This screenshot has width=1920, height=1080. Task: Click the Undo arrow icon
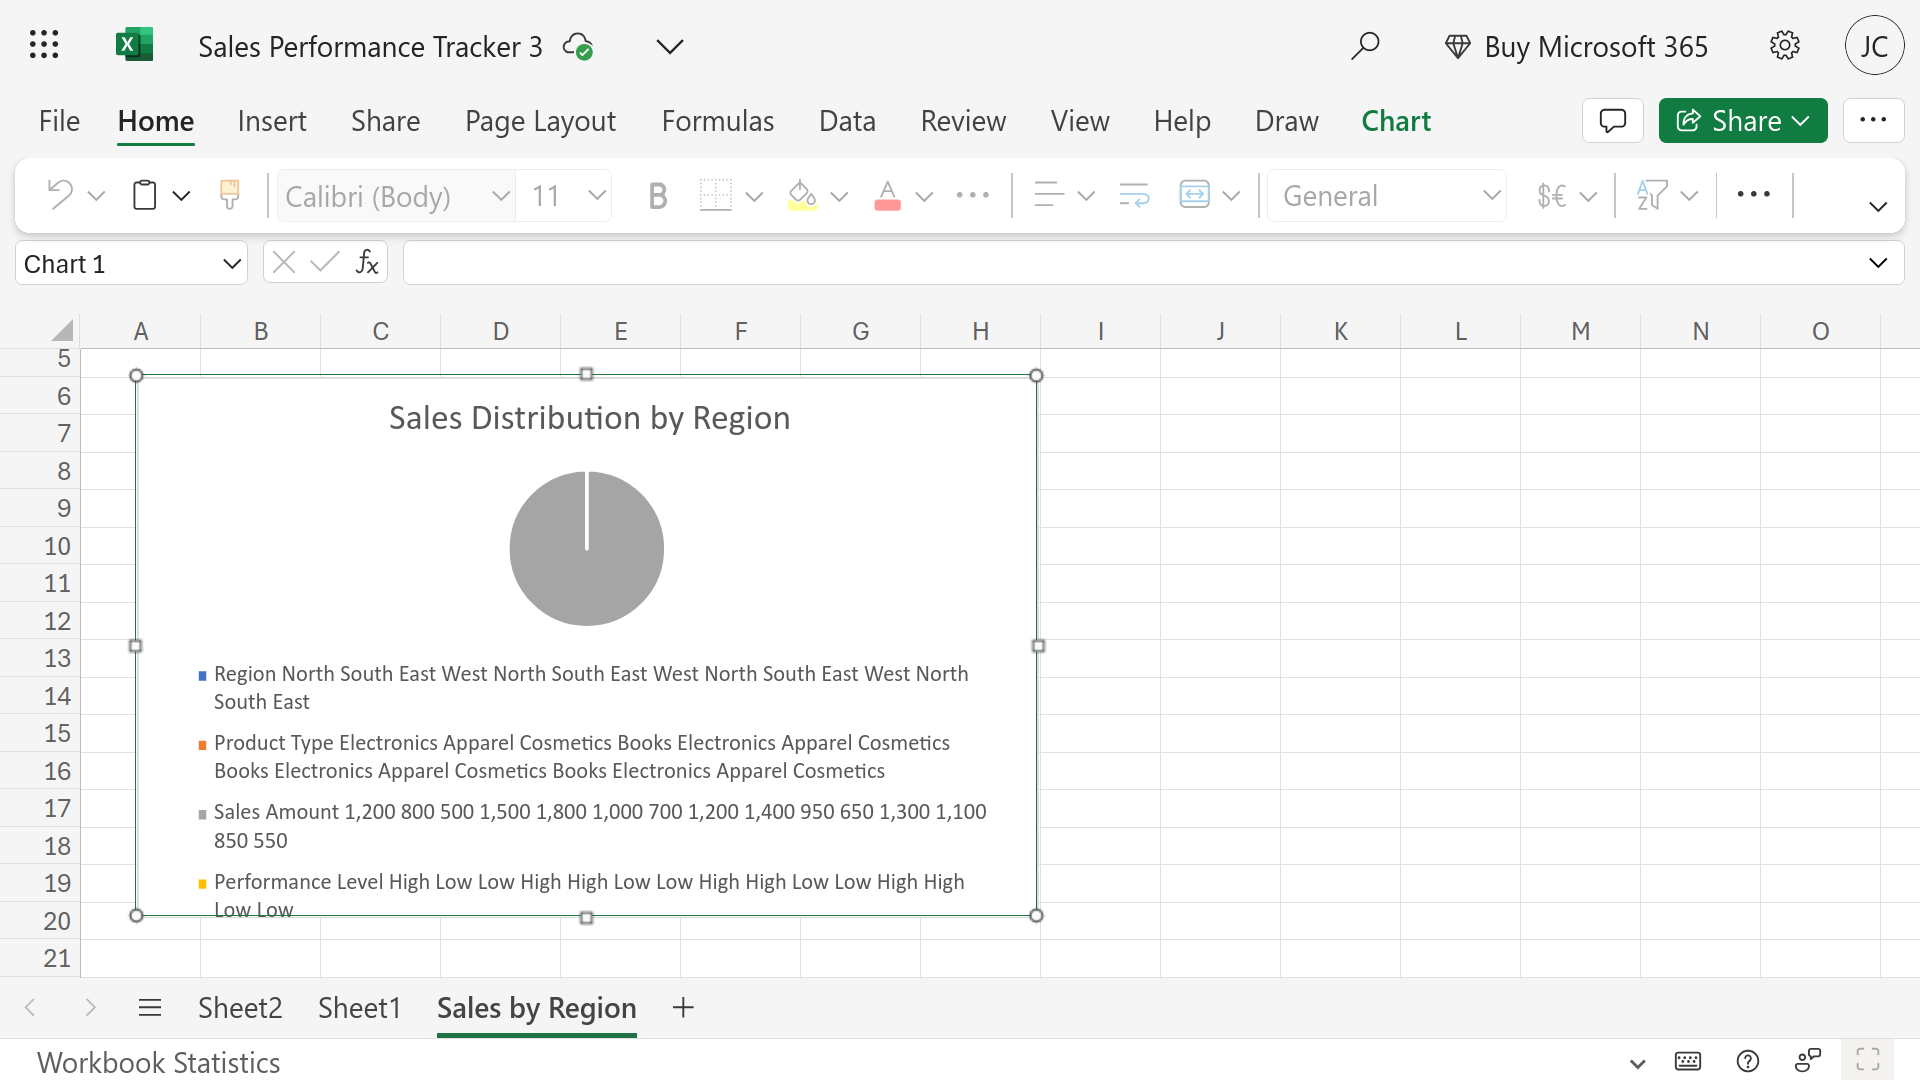tap(60, 195)
